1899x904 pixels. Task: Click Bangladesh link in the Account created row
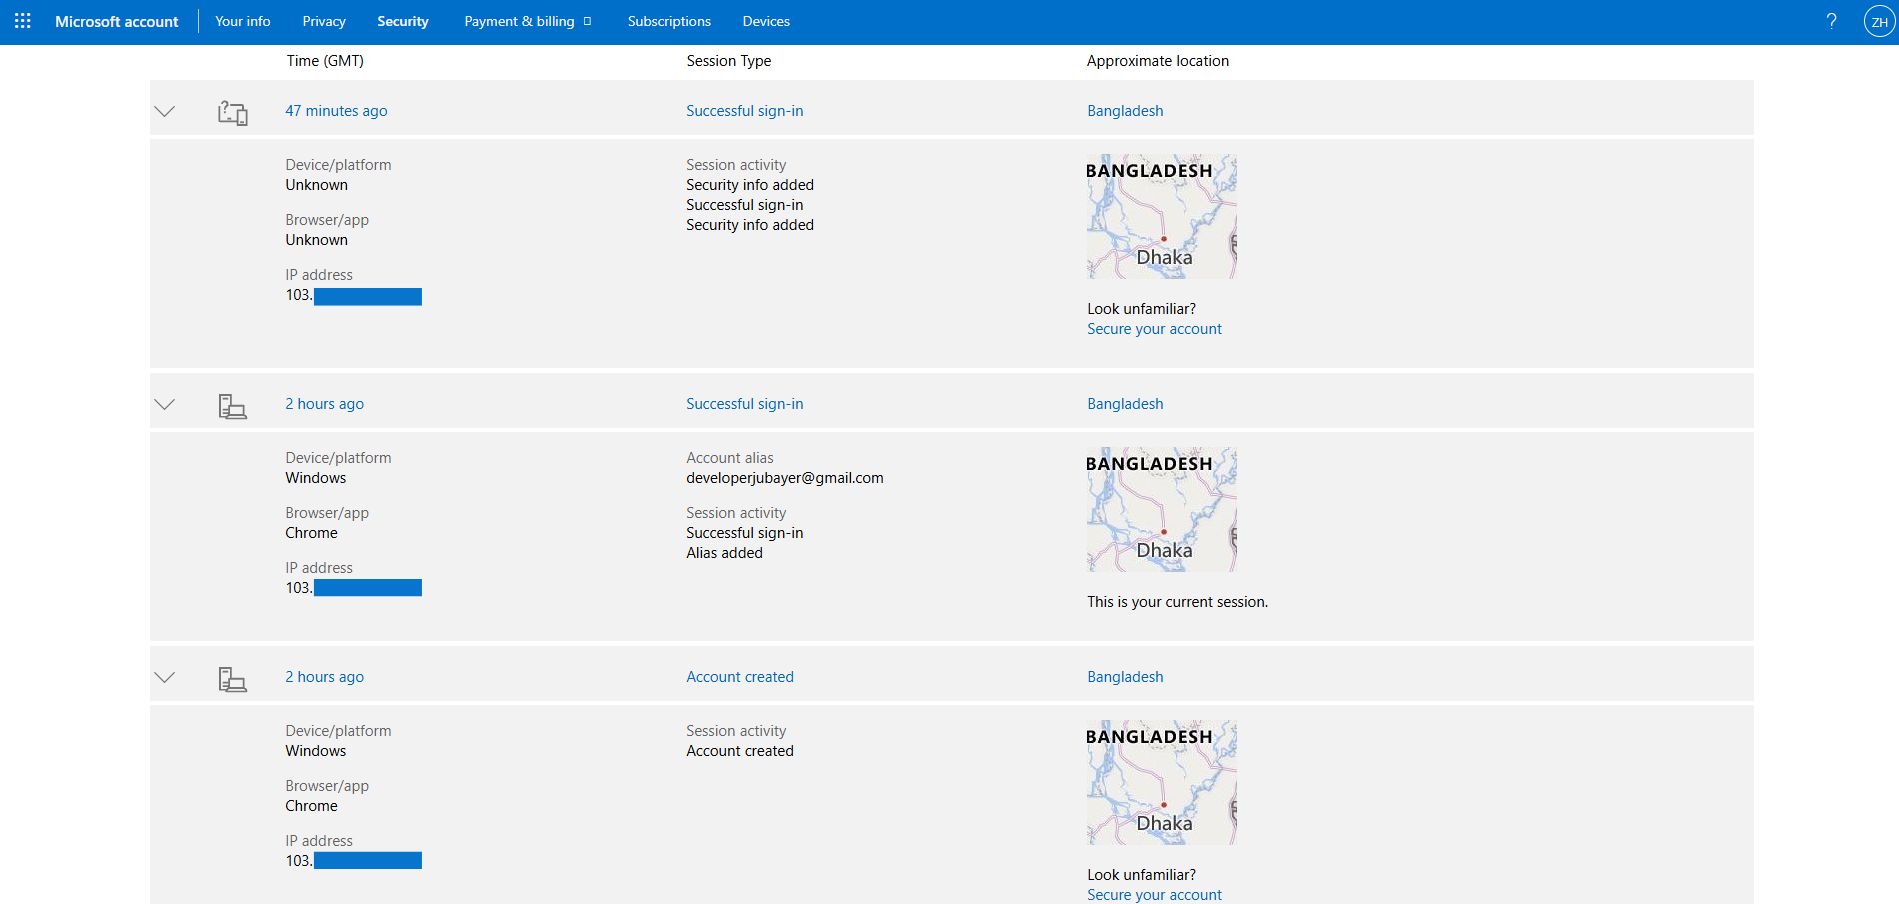point(1125,677)
